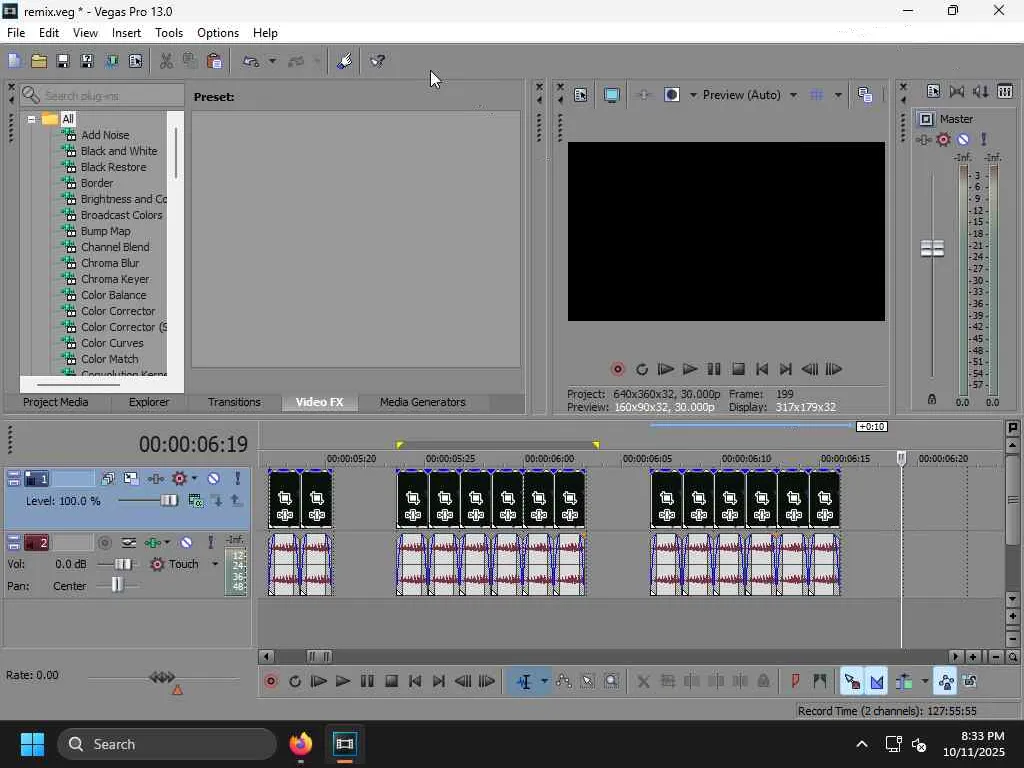Open What's This help icon
This screenshot has width=1024, height=768.
pyautogui.click(x=377, y=61)
